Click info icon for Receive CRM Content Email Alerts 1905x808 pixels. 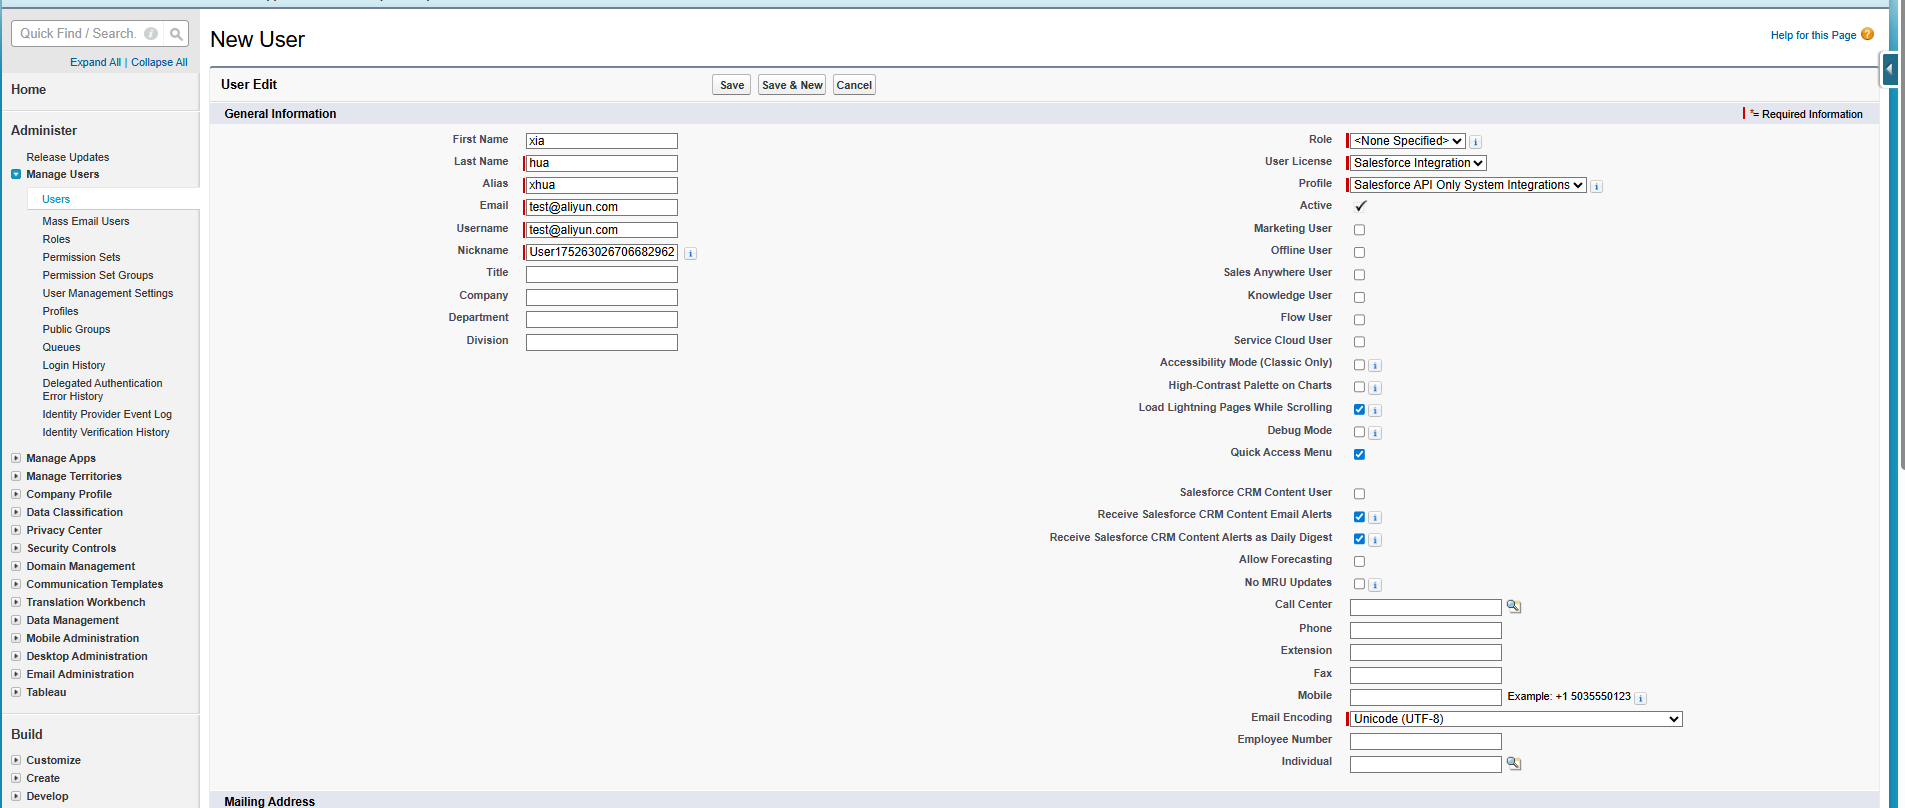pyautogui.click(x=1375, y=518)
